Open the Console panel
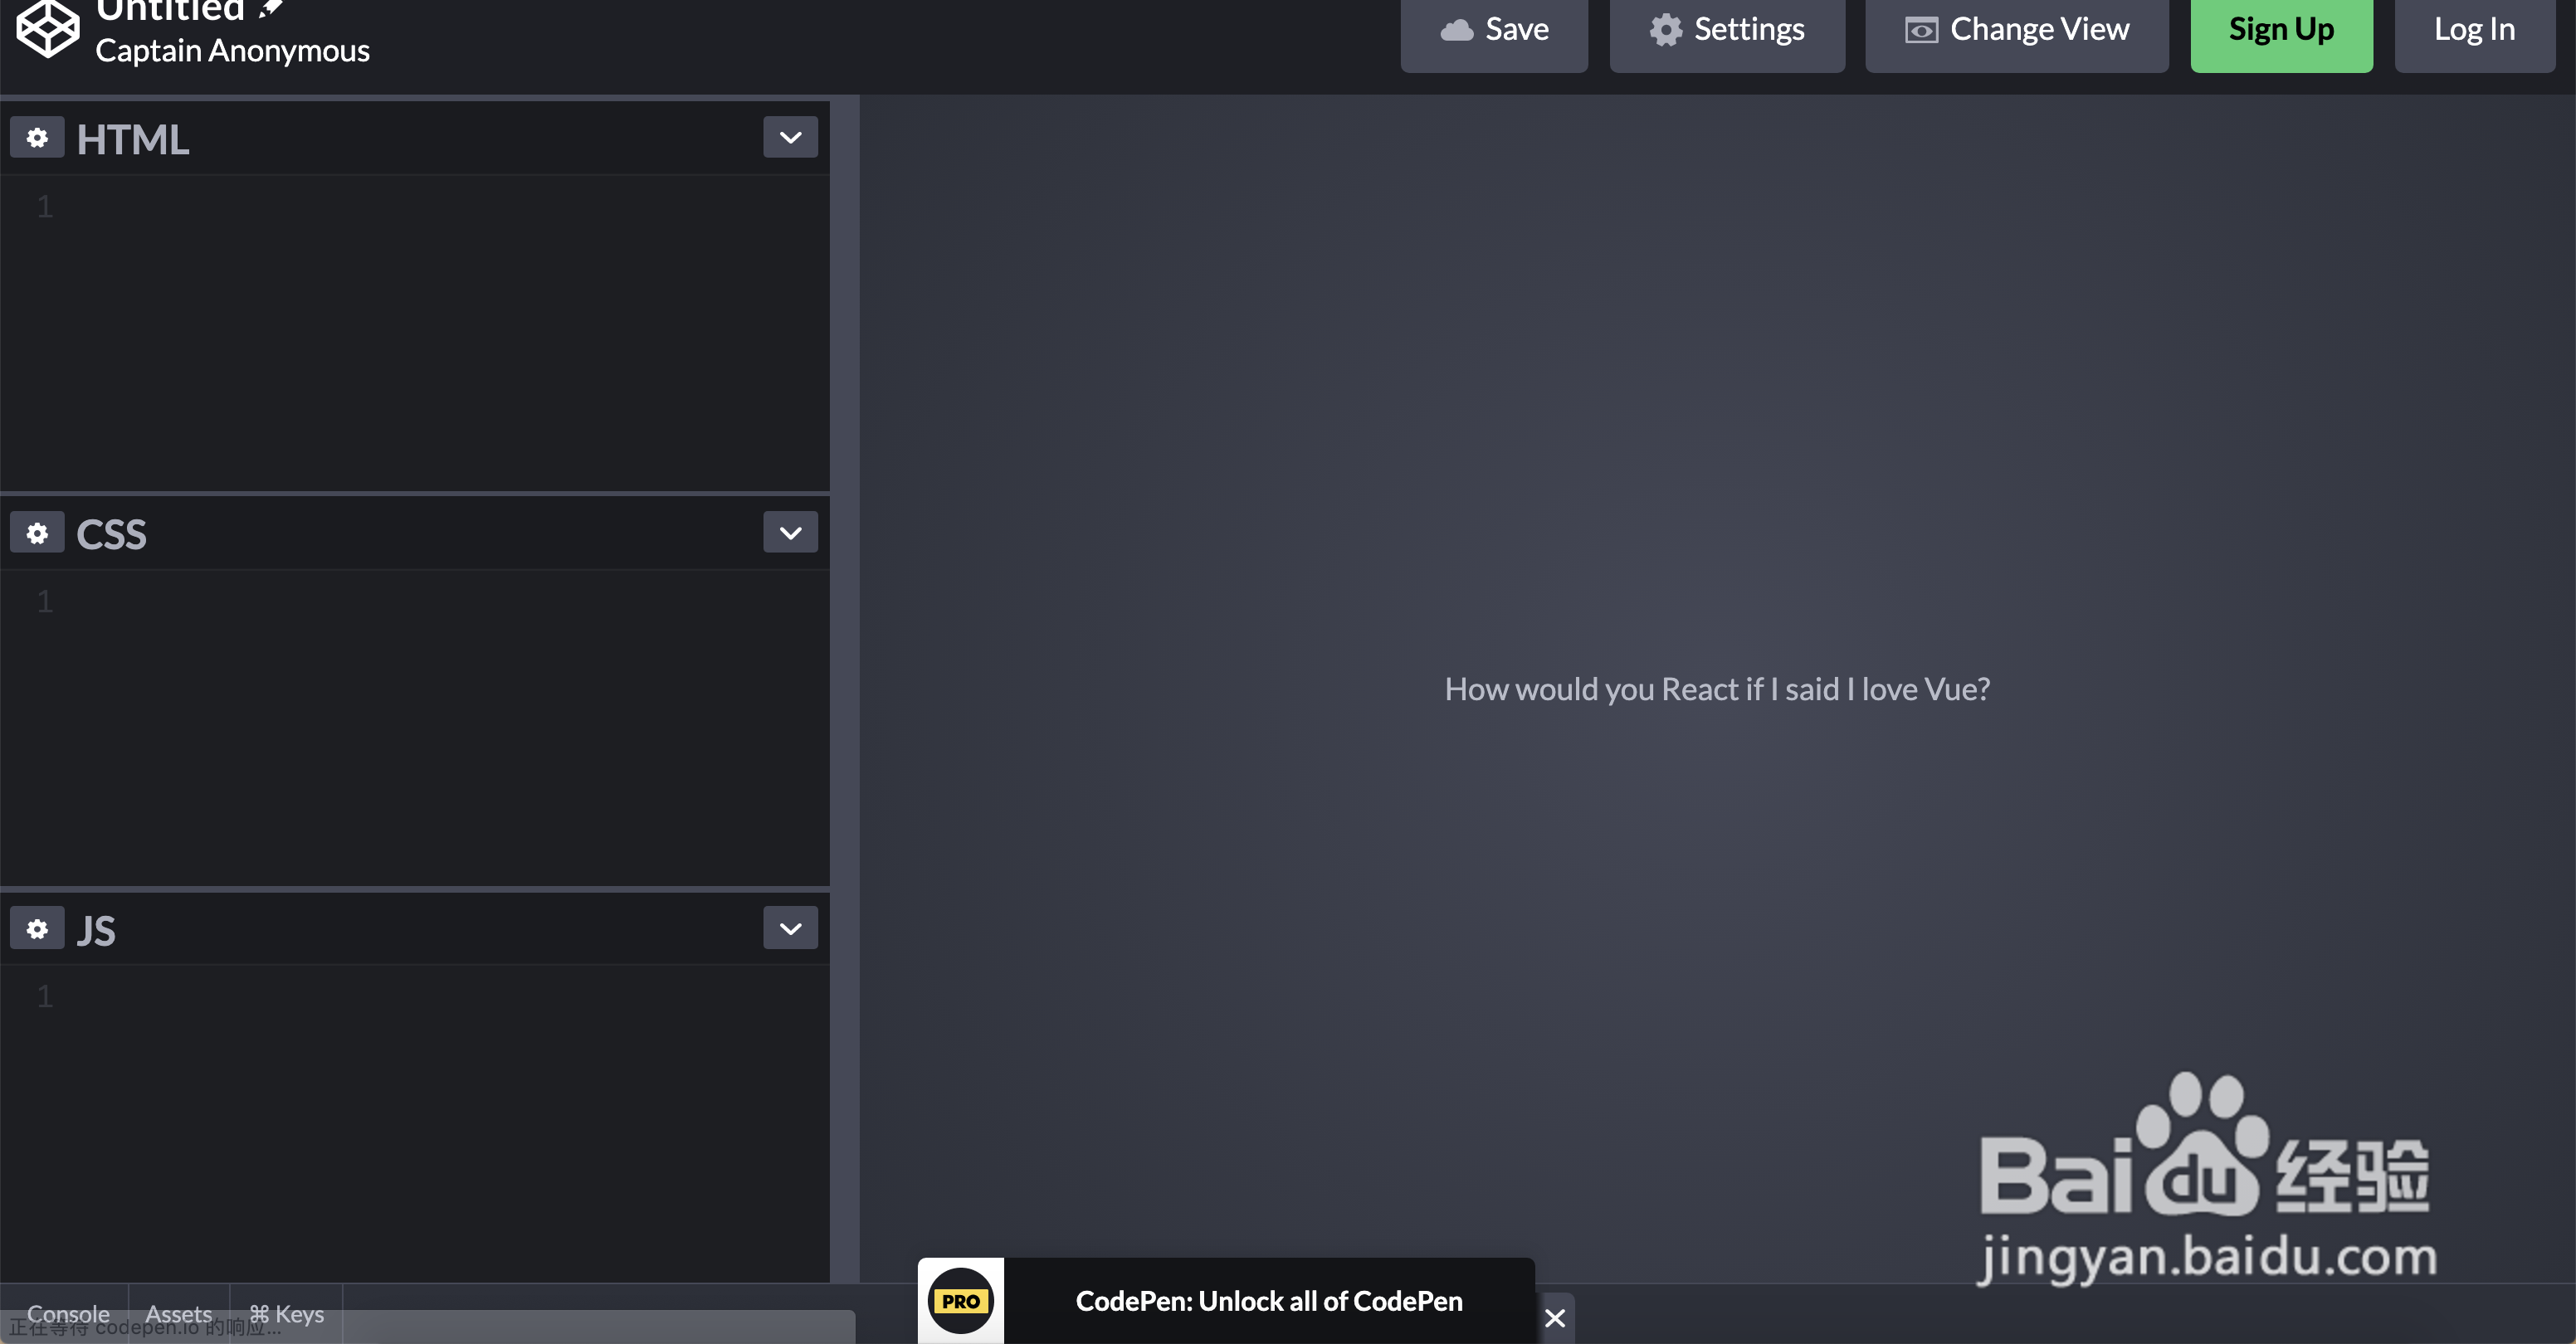 click(68, 1313)
